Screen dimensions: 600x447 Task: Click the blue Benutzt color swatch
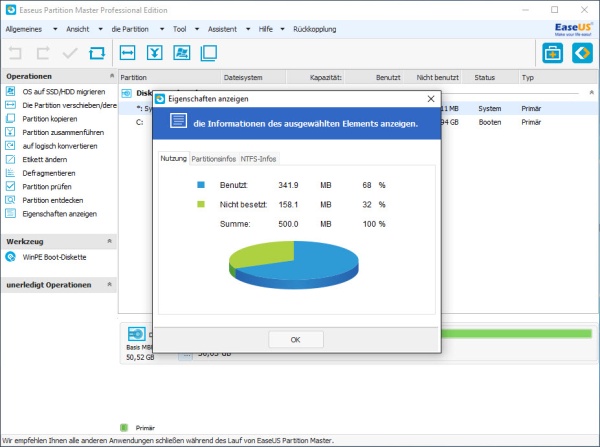(201, 185)
